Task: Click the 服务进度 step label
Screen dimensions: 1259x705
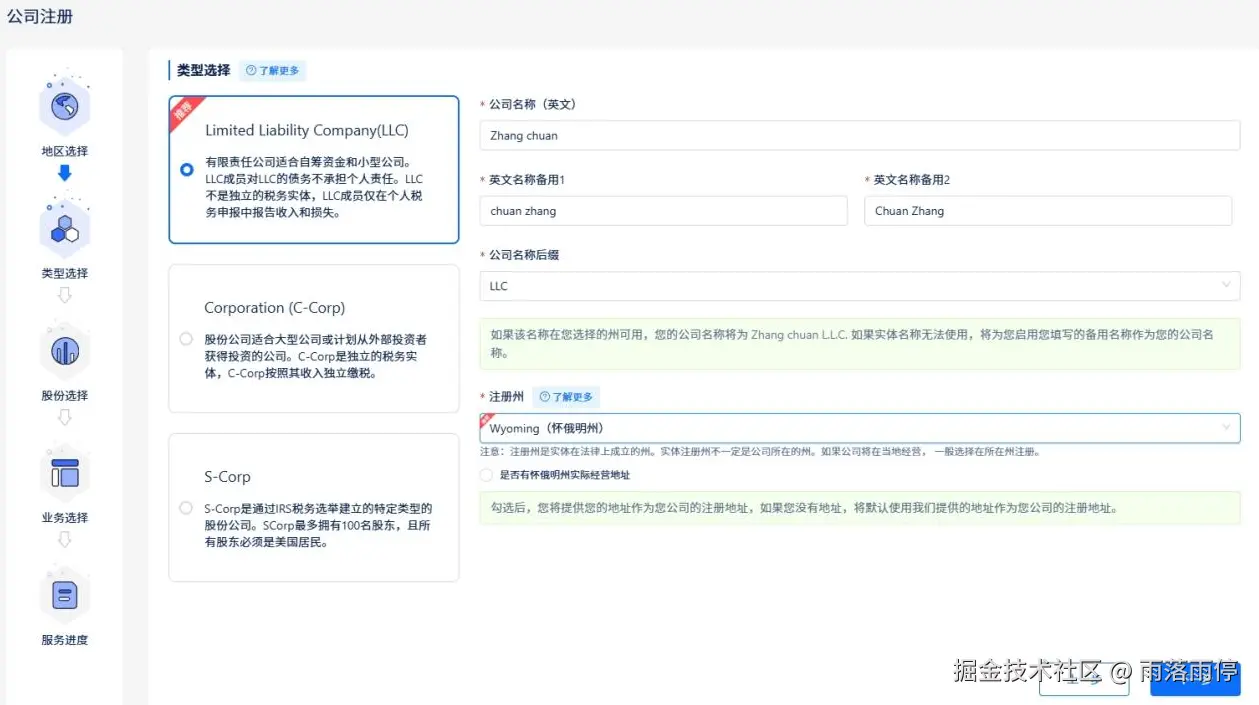Action: point(65,639)
